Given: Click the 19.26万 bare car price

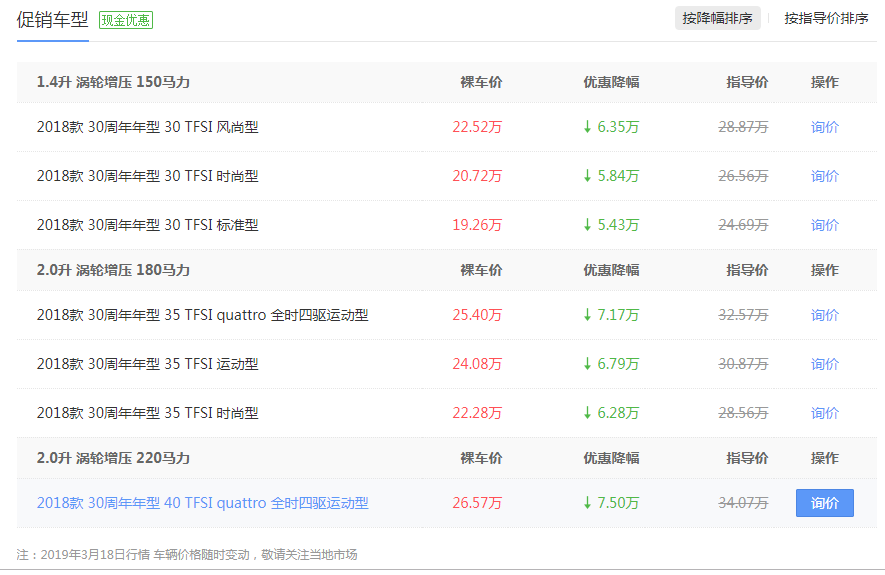Looking at the screenshot, I should pyautogui.click(x=477, y=225).
